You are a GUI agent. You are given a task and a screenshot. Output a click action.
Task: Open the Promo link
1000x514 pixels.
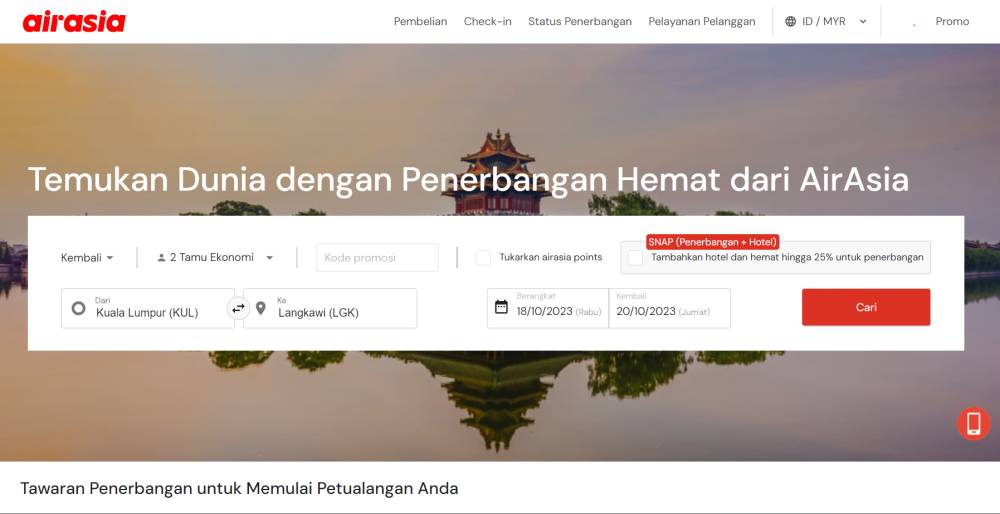pos(952,22)
